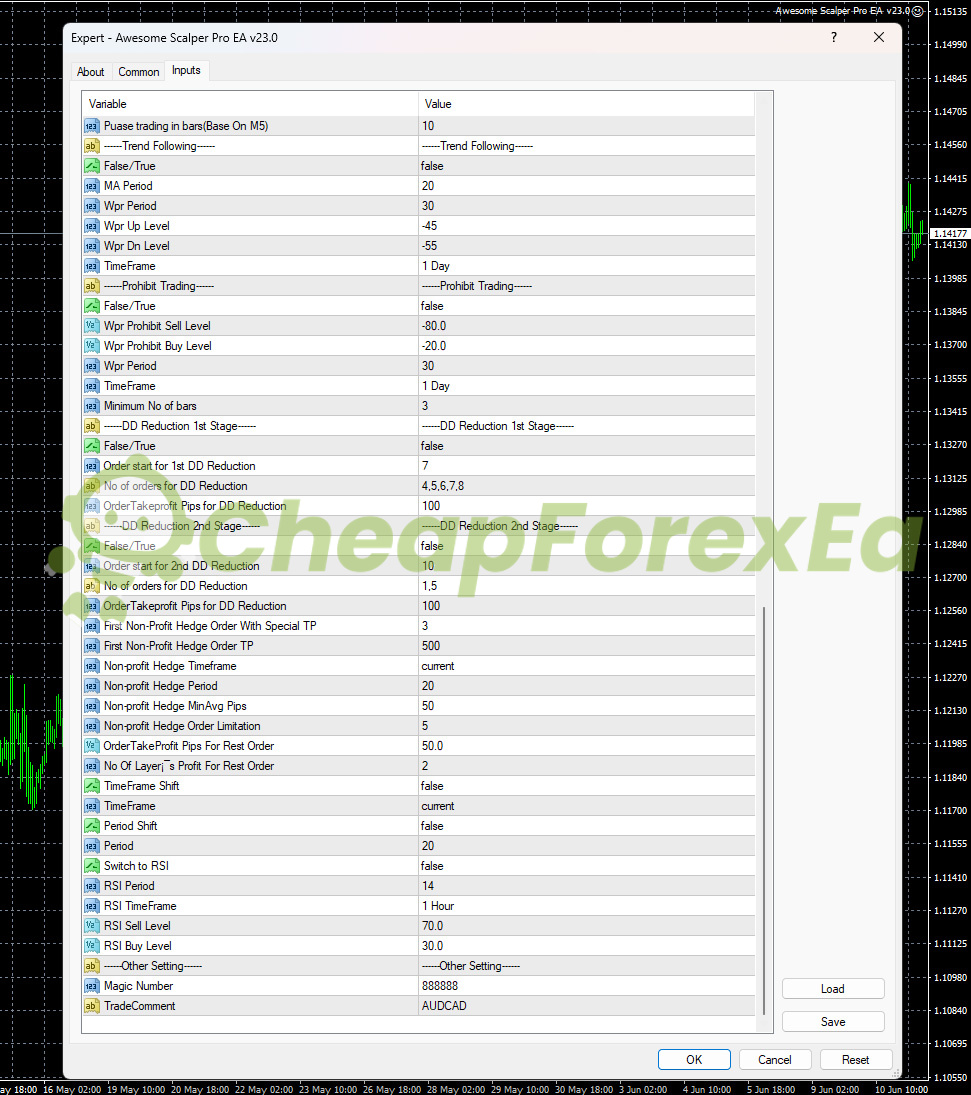
Task: Click the Save button
Action: 833,1022
